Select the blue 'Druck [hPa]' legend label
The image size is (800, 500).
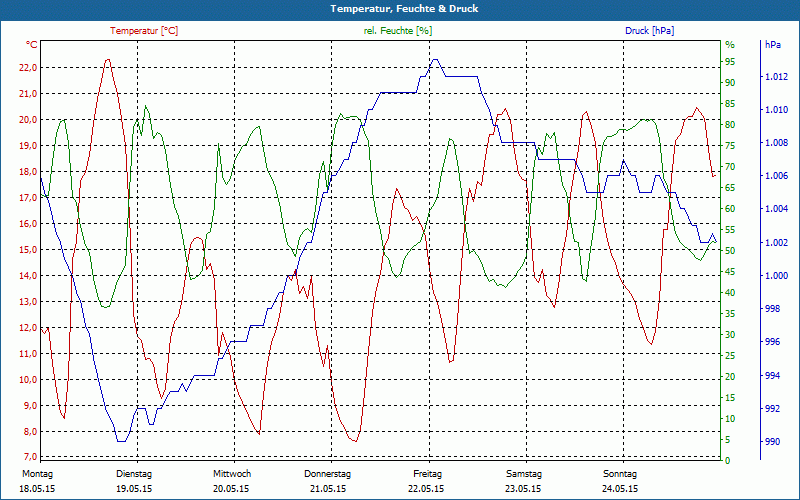tap(649, 31)
